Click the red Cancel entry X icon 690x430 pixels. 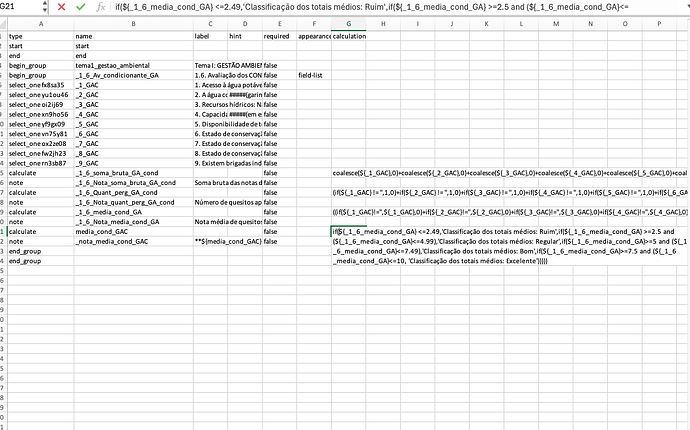[x=61, y=7]
